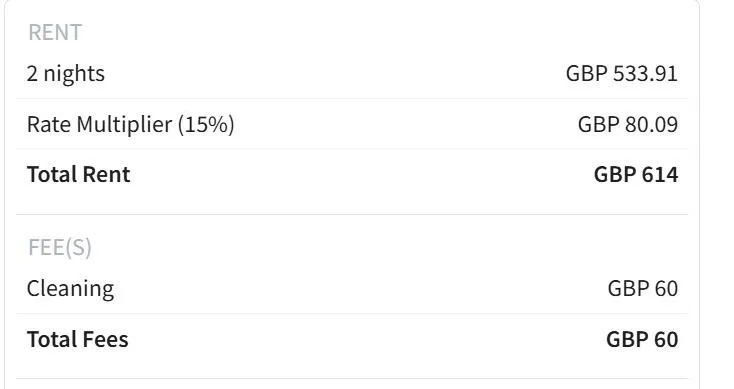Click the Cleaning row GBP 60 amount
The width and height of the screenshot is (734, 389).
[x=643, y=288]
